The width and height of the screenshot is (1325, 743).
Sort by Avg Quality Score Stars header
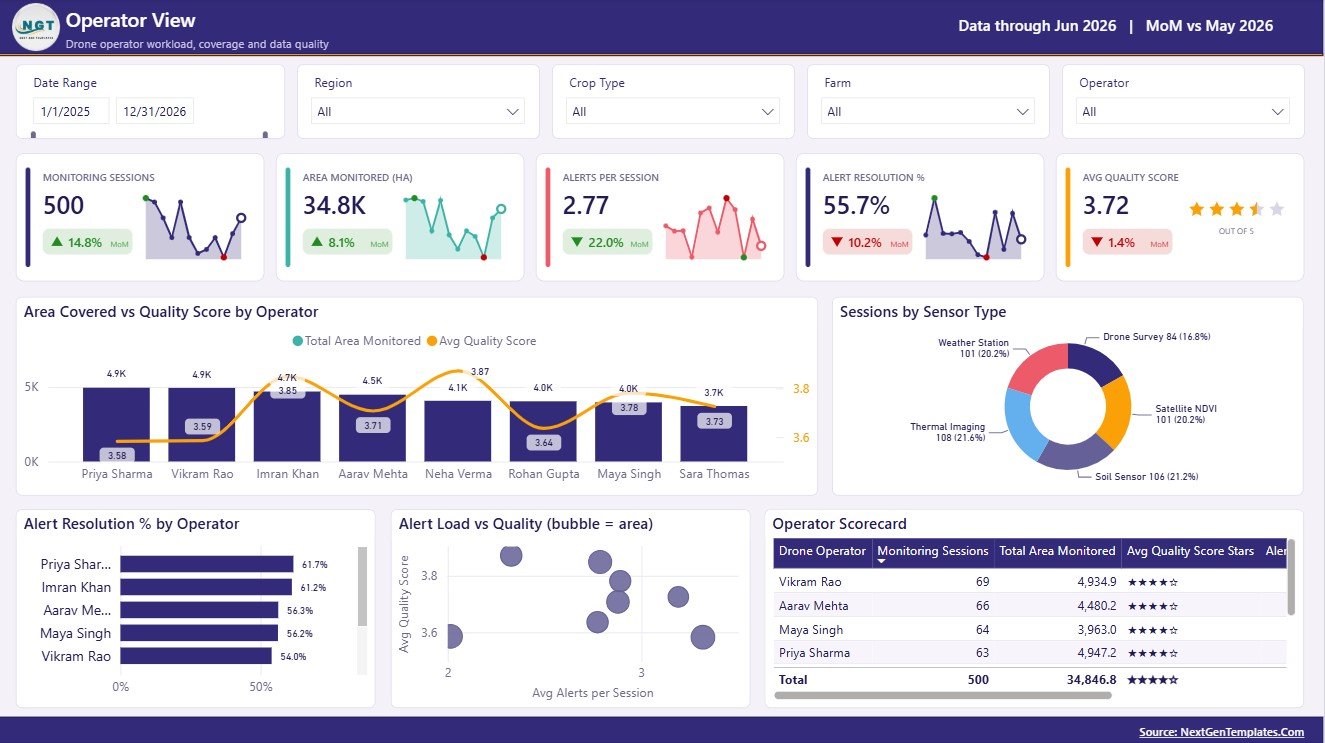pos(1189,551)
